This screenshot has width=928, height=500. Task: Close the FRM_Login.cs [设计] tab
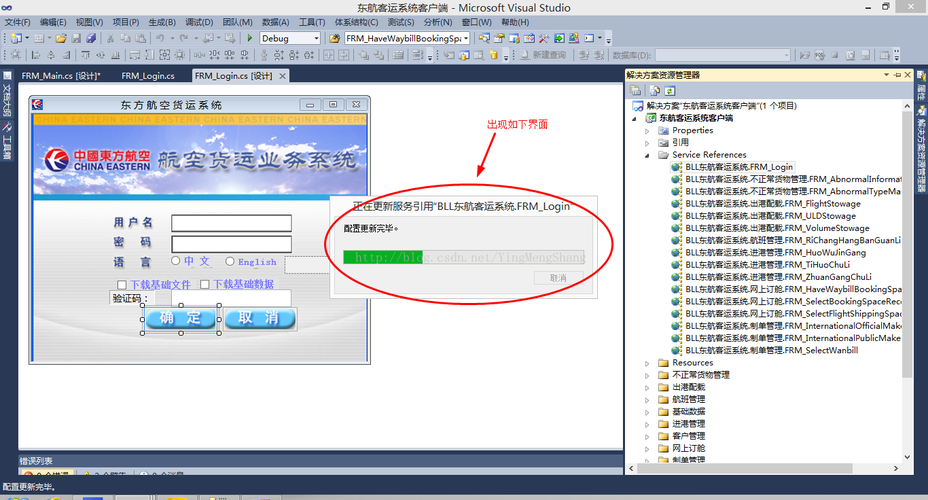click(x=283, y=76)
